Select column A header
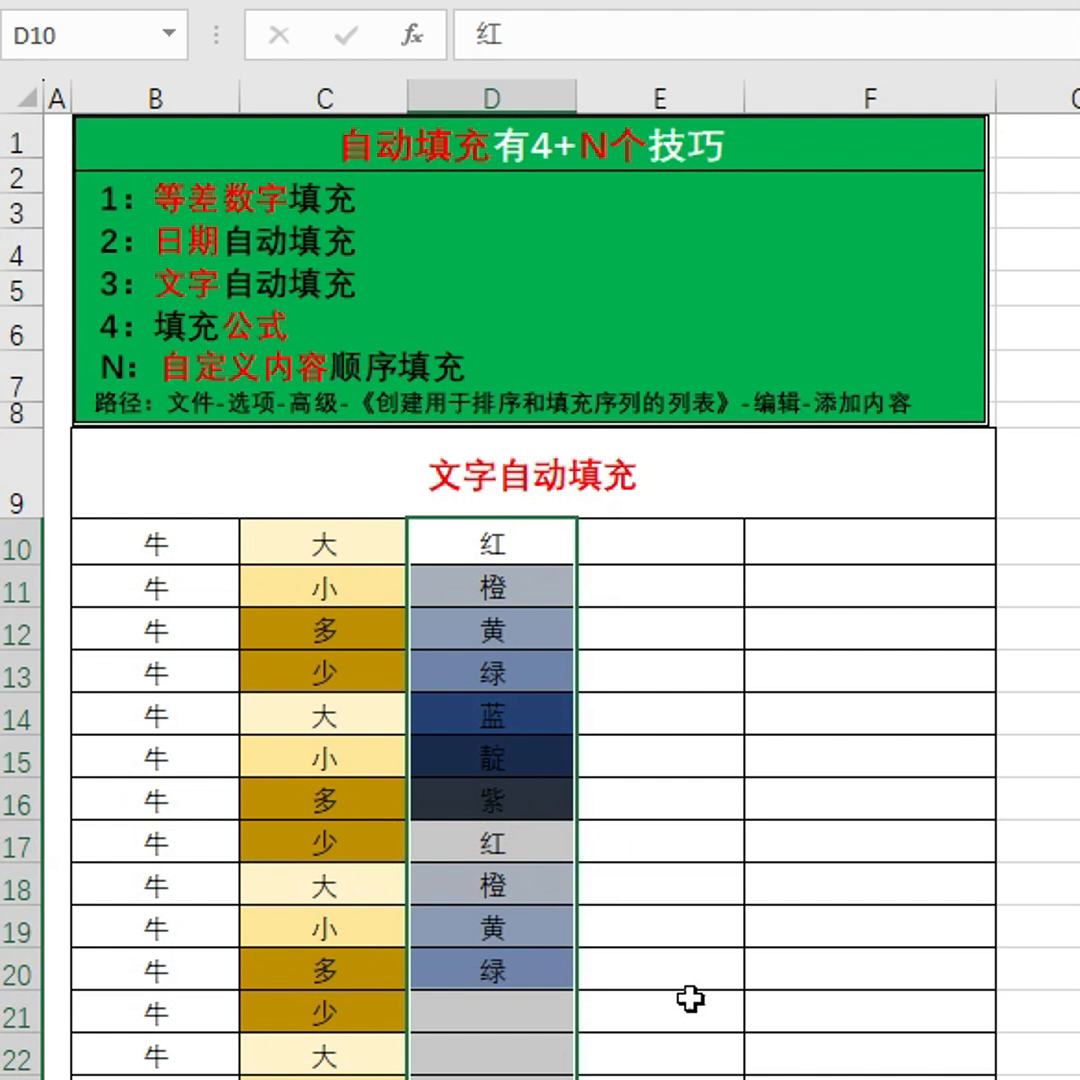Screen dimensions: 1080x1080 (57, 98)
